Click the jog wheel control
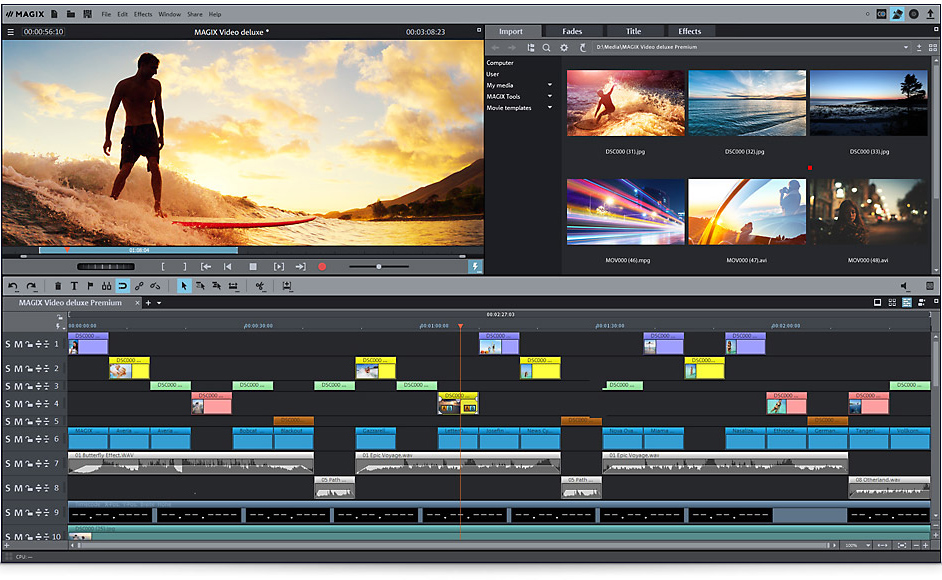This screenshot has height=580, width=942. tap(106, 266)
